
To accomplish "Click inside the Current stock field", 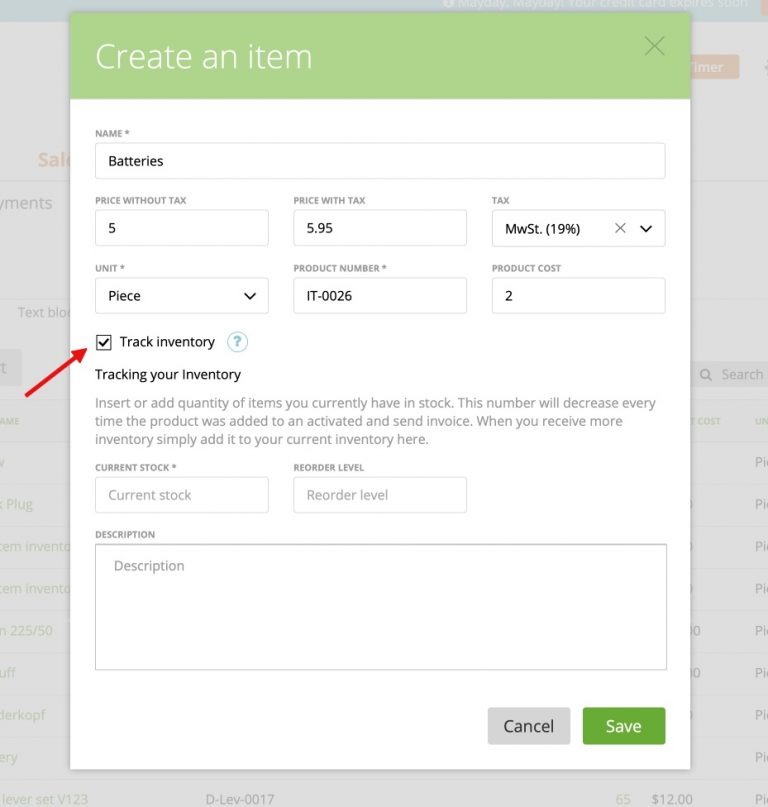I will [x=181, y=494].
